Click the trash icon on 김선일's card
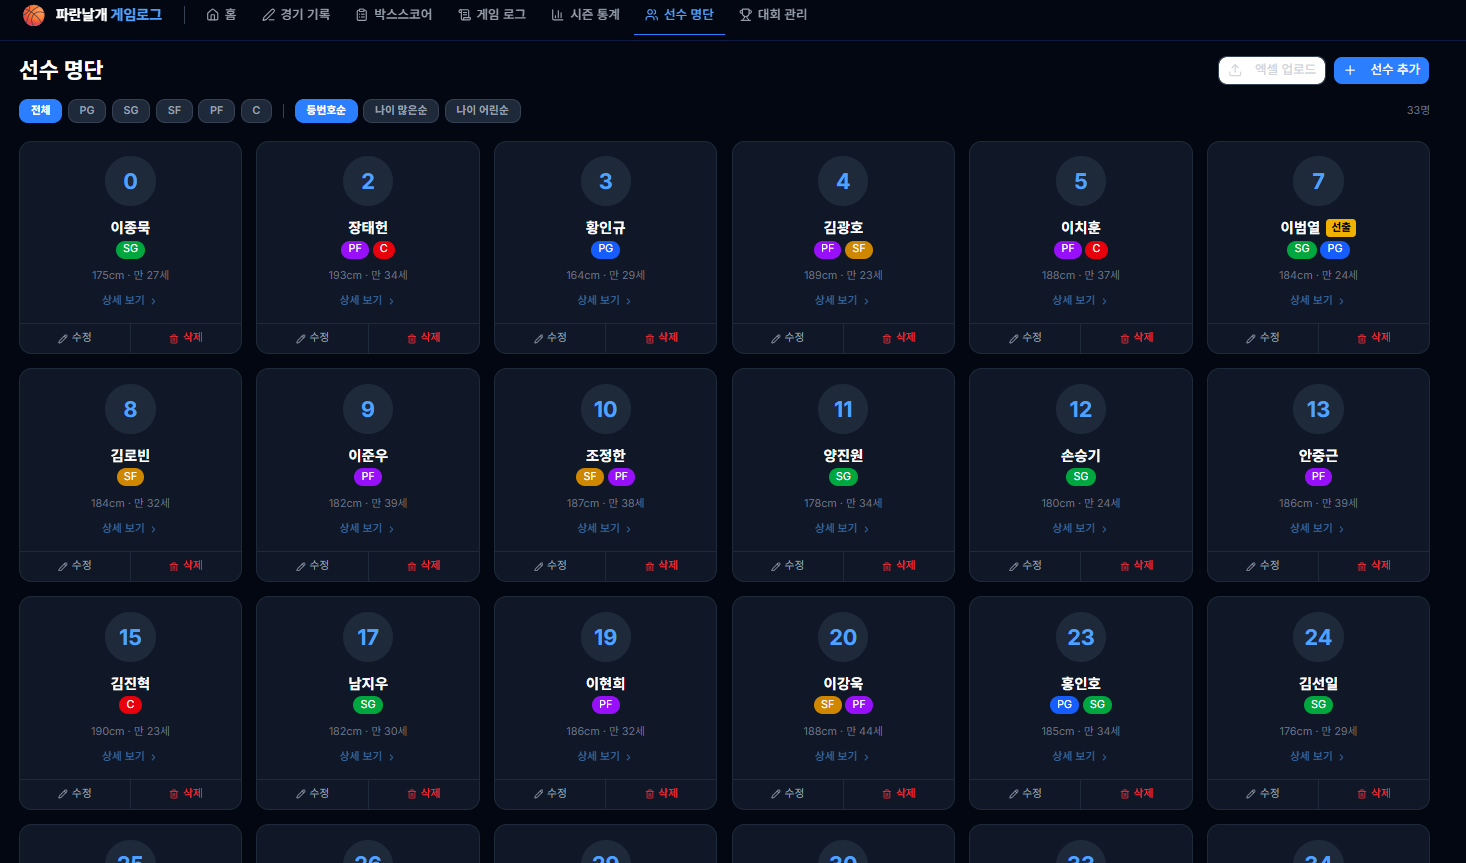This screenshot has height=863, width=1466. [x=1362, y=794]
